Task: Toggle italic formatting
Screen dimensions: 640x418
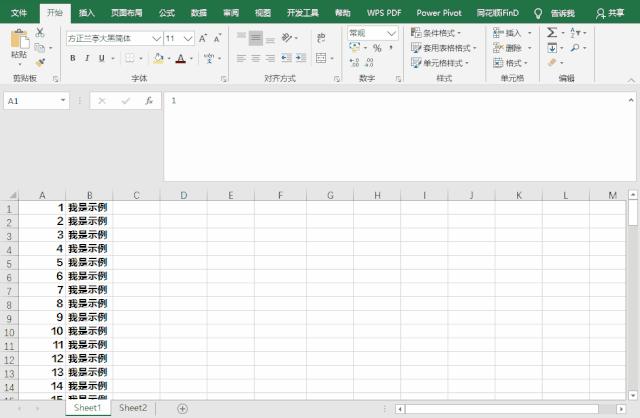Action: 87,58
